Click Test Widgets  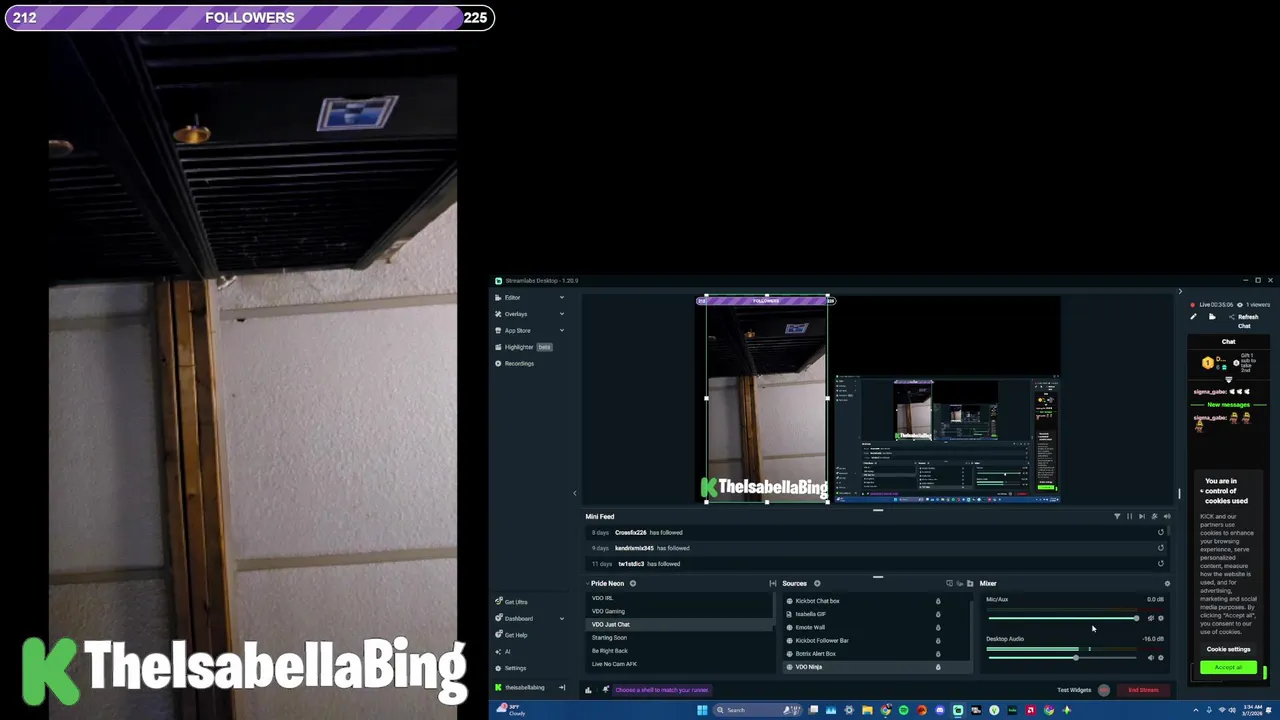(x=1074, y=689)
